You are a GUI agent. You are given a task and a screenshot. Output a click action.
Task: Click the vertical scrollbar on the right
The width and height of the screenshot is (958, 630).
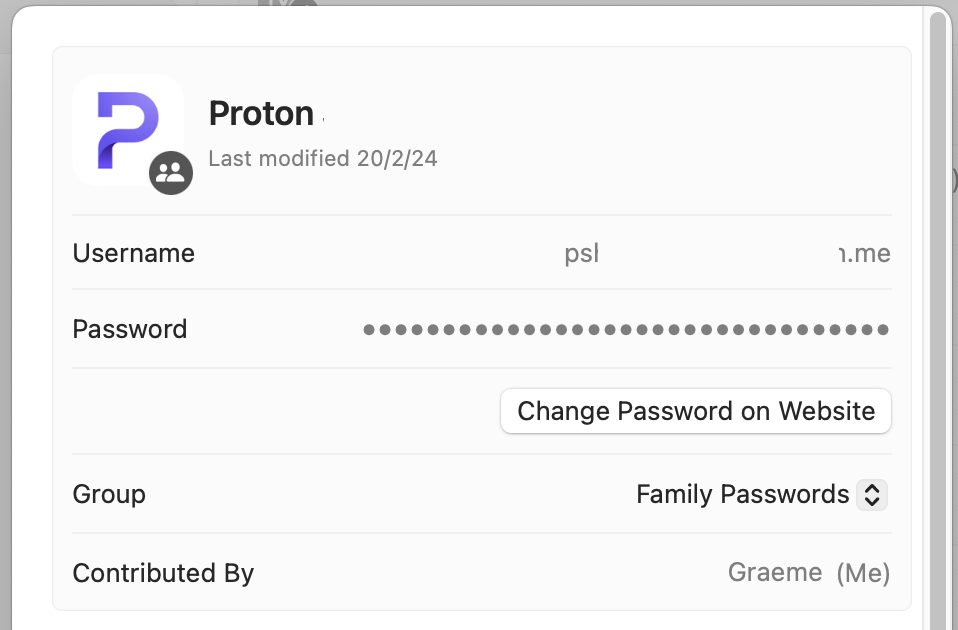(x=938, y=300)
